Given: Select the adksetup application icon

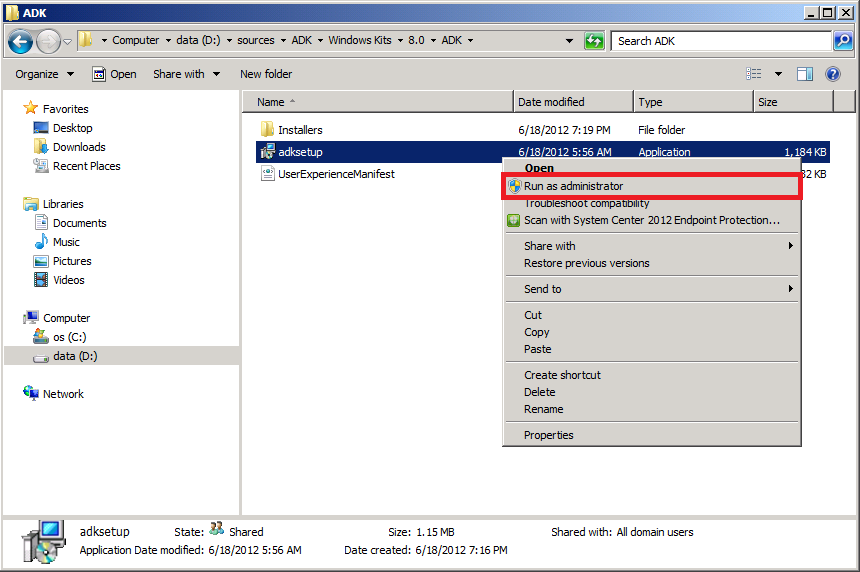Looking at the screenshot, I should 267,151.
